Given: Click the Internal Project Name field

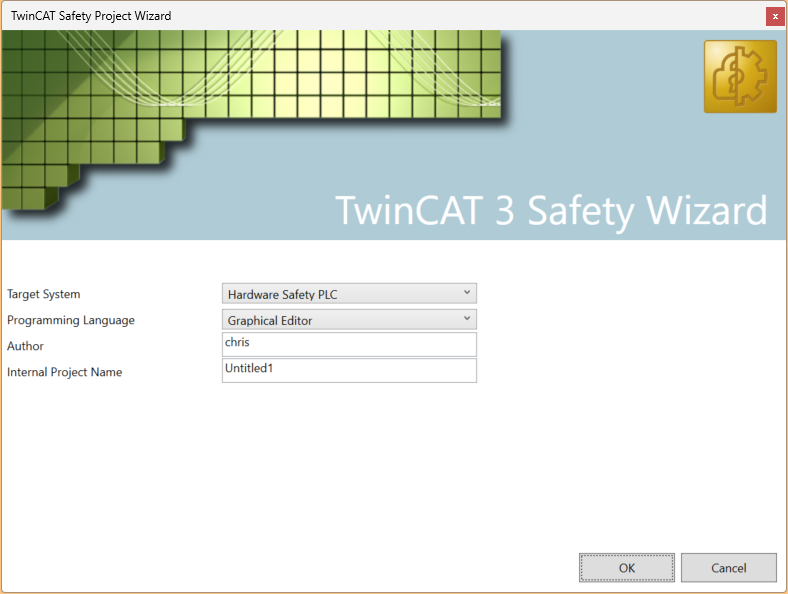Looking at the screenshot, I should tap(349, 370).
